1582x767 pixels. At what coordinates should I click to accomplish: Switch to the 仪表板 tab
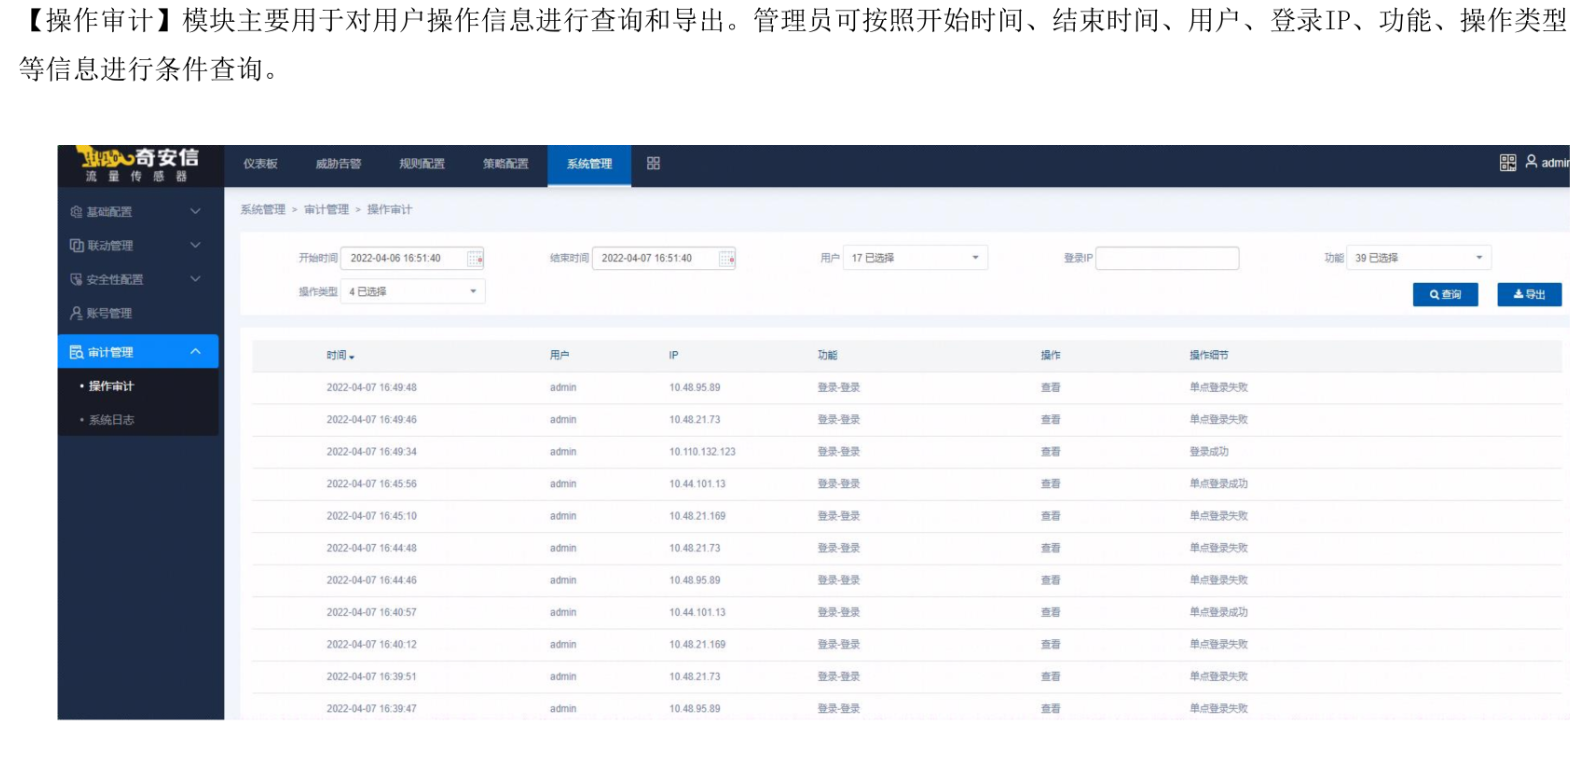[260, 164]
